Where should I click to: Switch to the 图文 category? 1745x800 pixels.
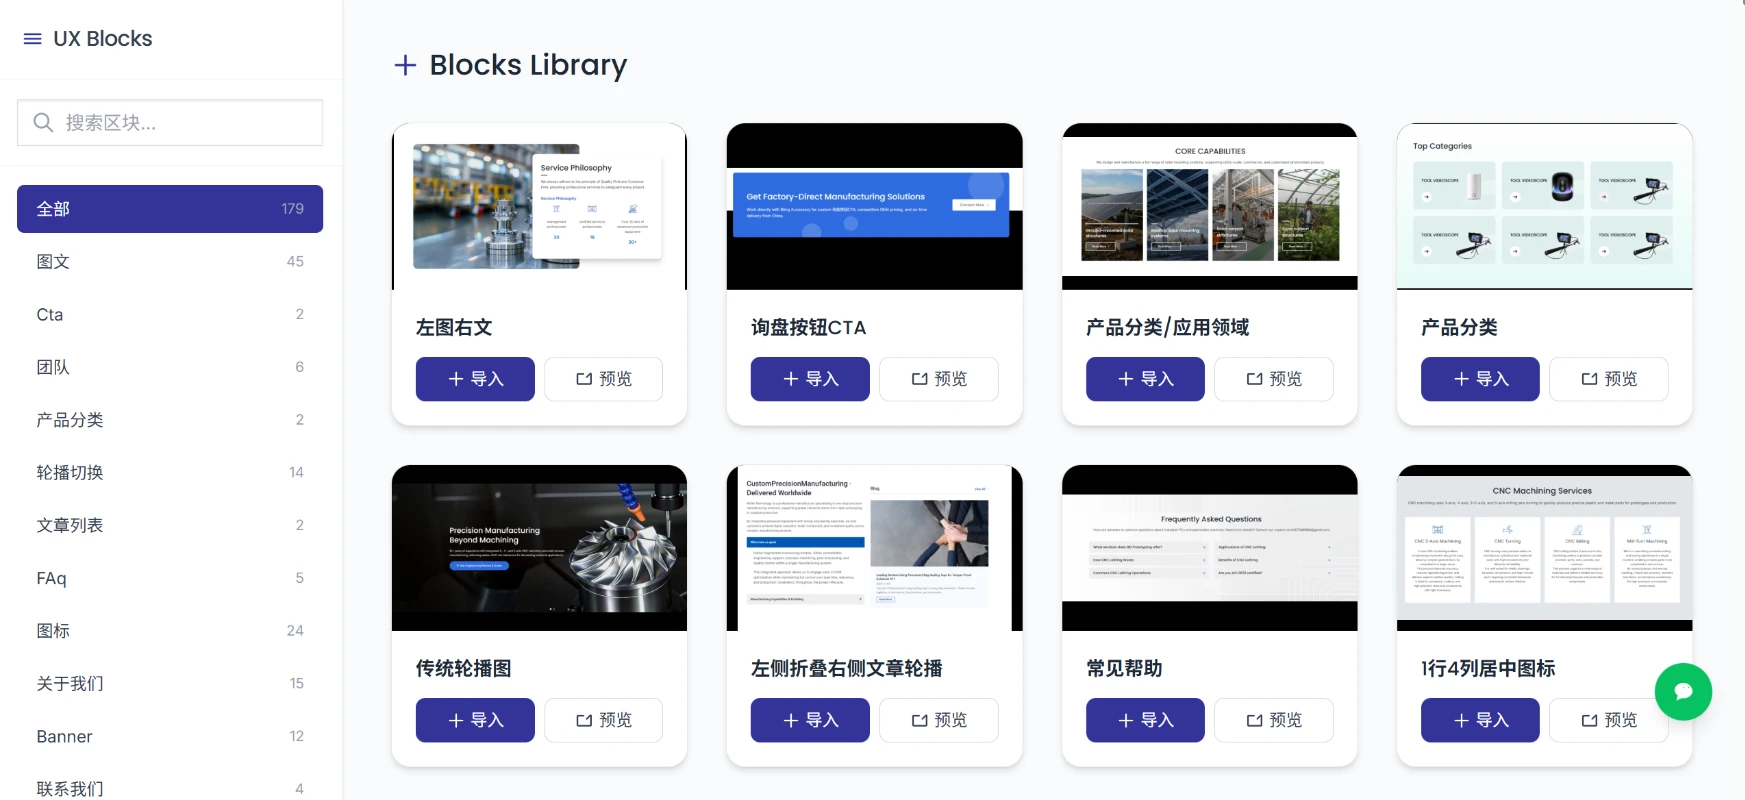pyautogui.click(x=170, y=262)
